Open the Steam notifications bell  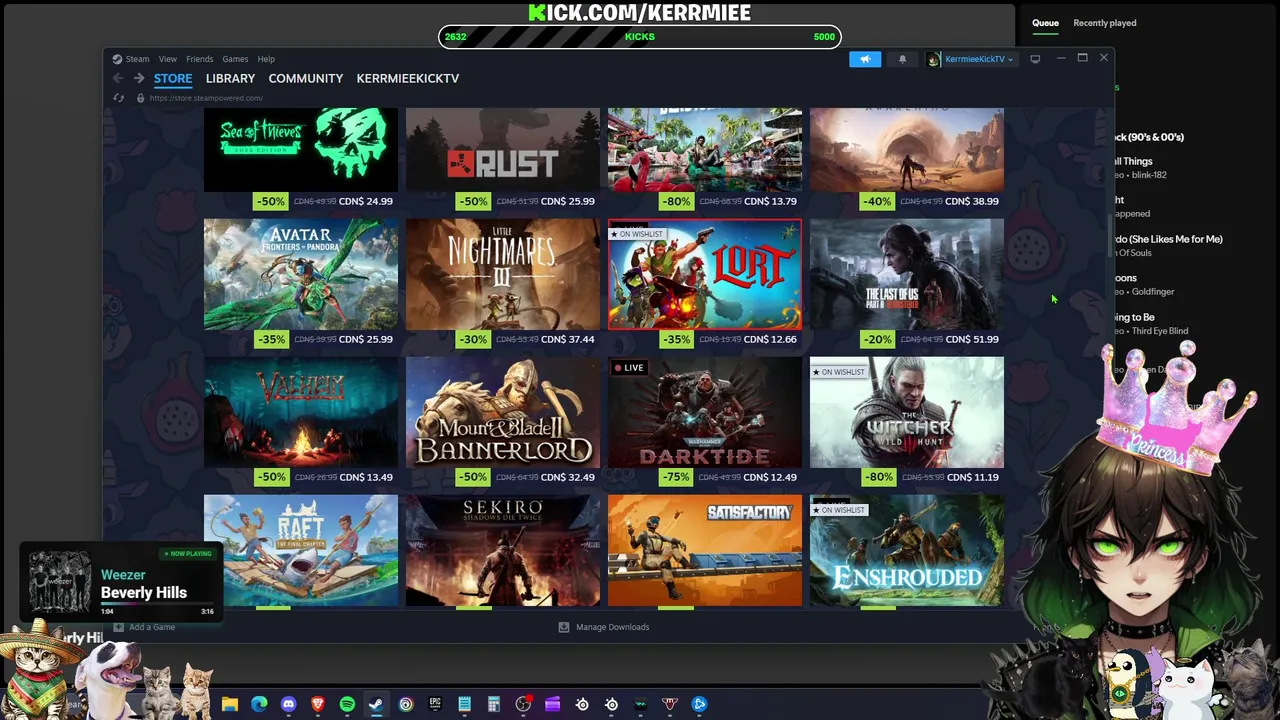[902, 59]
